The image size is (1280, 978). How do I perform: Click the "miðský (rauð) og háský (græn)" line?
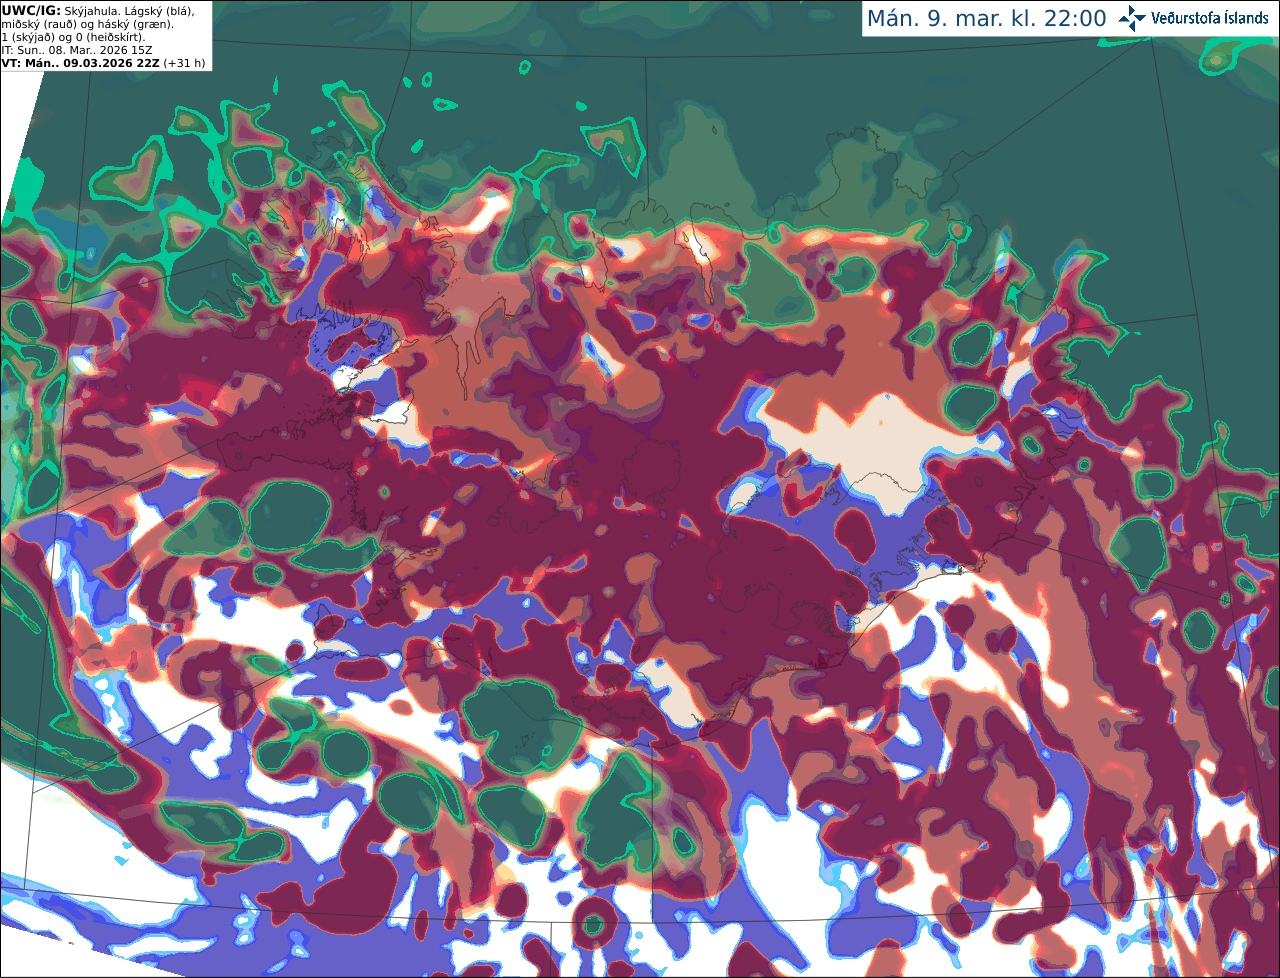point(87,24)
